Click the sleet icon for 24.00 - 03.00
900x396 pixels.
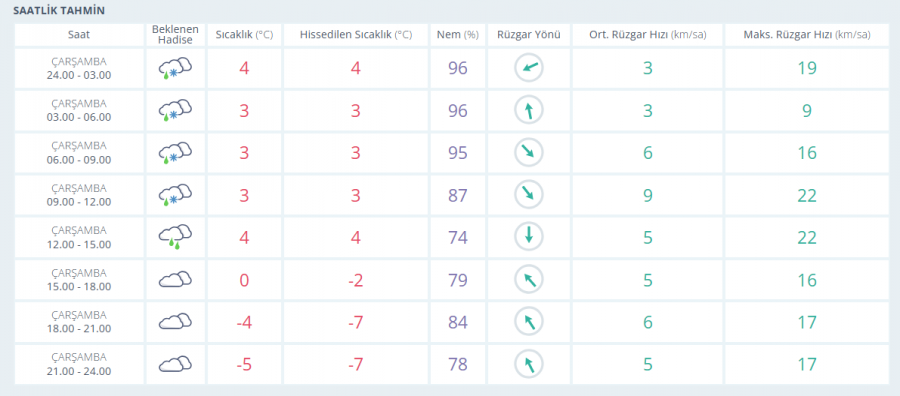click(175, 68)
